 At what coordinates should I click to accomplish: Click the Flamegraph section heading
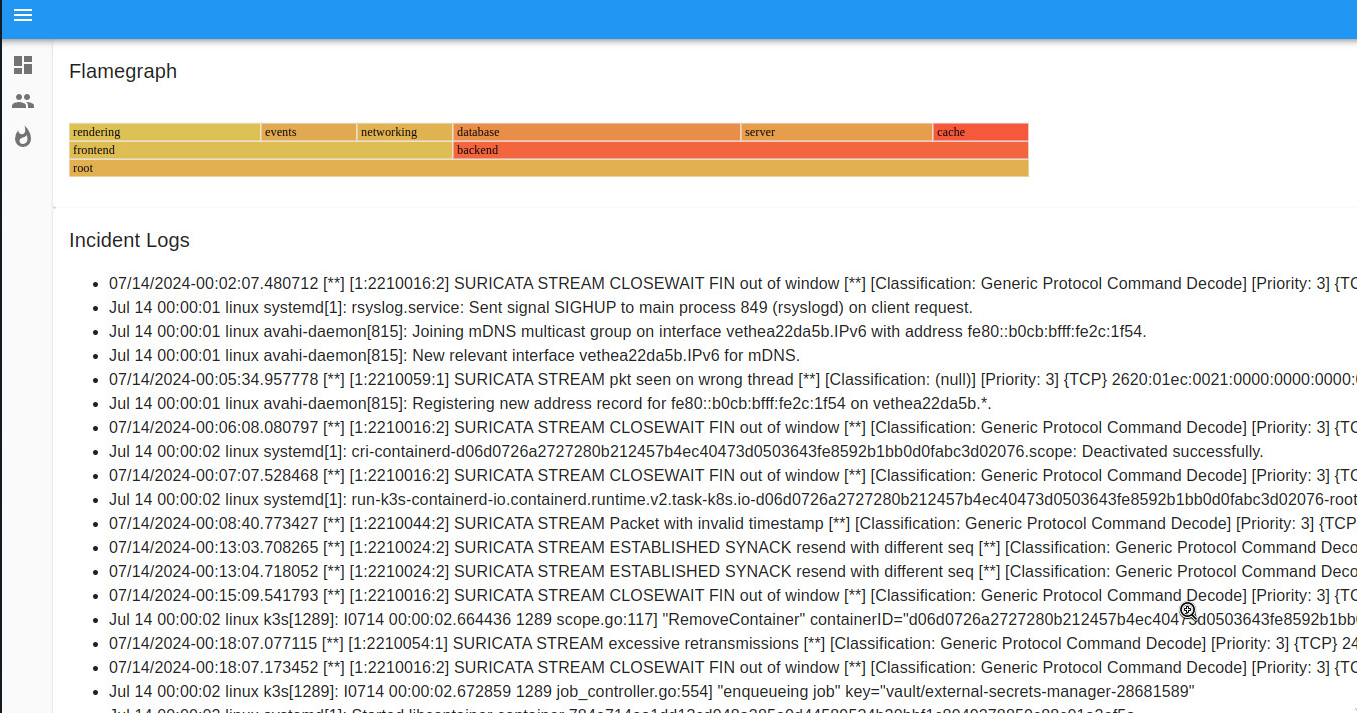tap(123, 71)
